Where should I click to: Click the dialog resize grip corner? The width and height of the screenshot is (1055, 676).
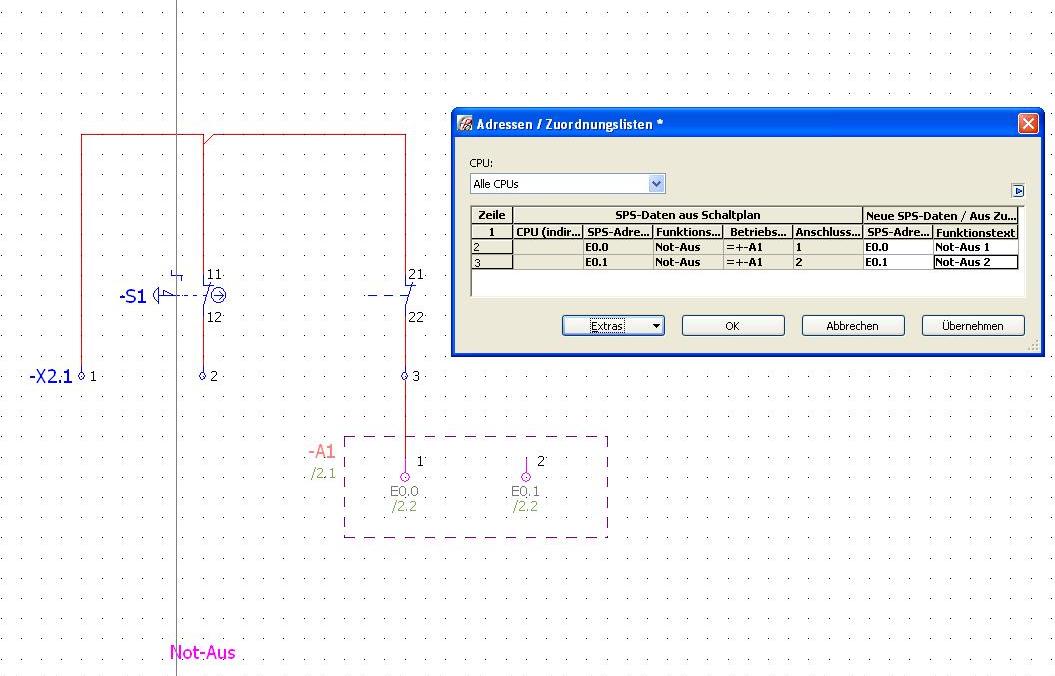(x=1033, y=346)
